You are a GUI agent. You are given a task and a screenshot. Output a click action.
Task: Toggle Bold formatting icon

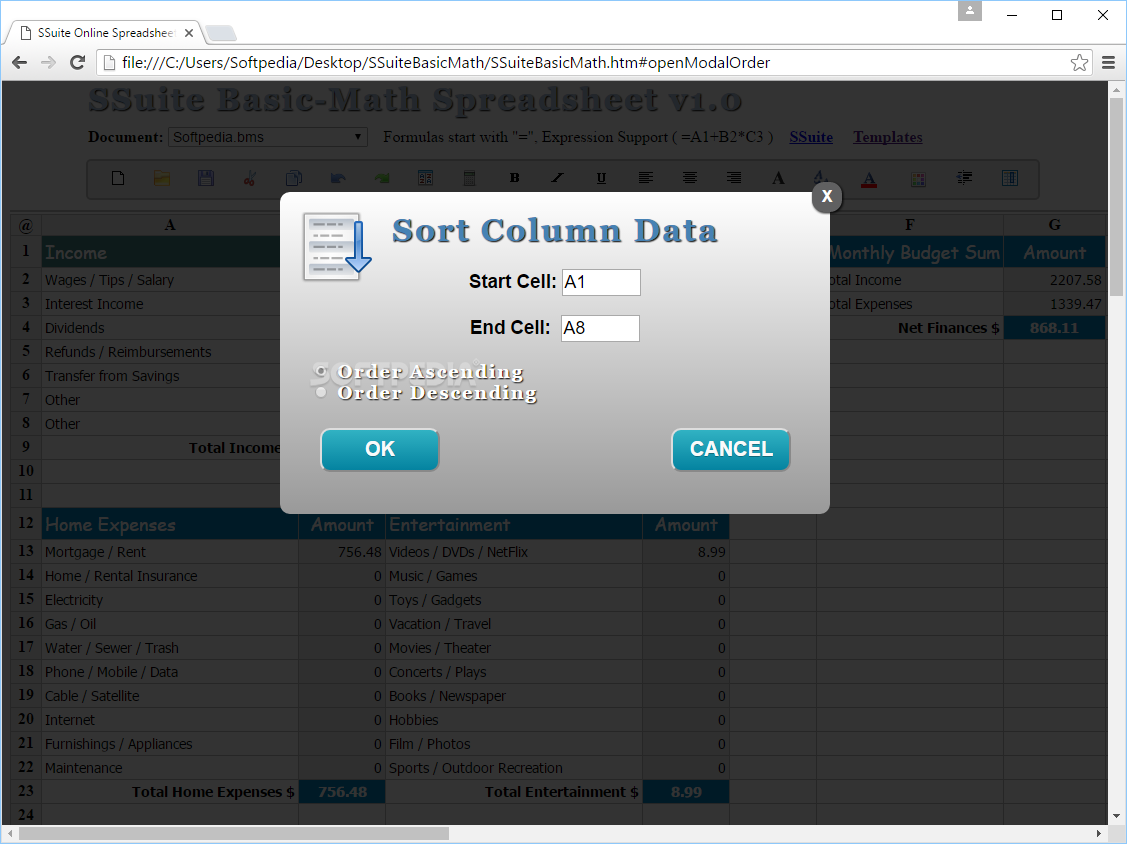click(x=514, y=178)
